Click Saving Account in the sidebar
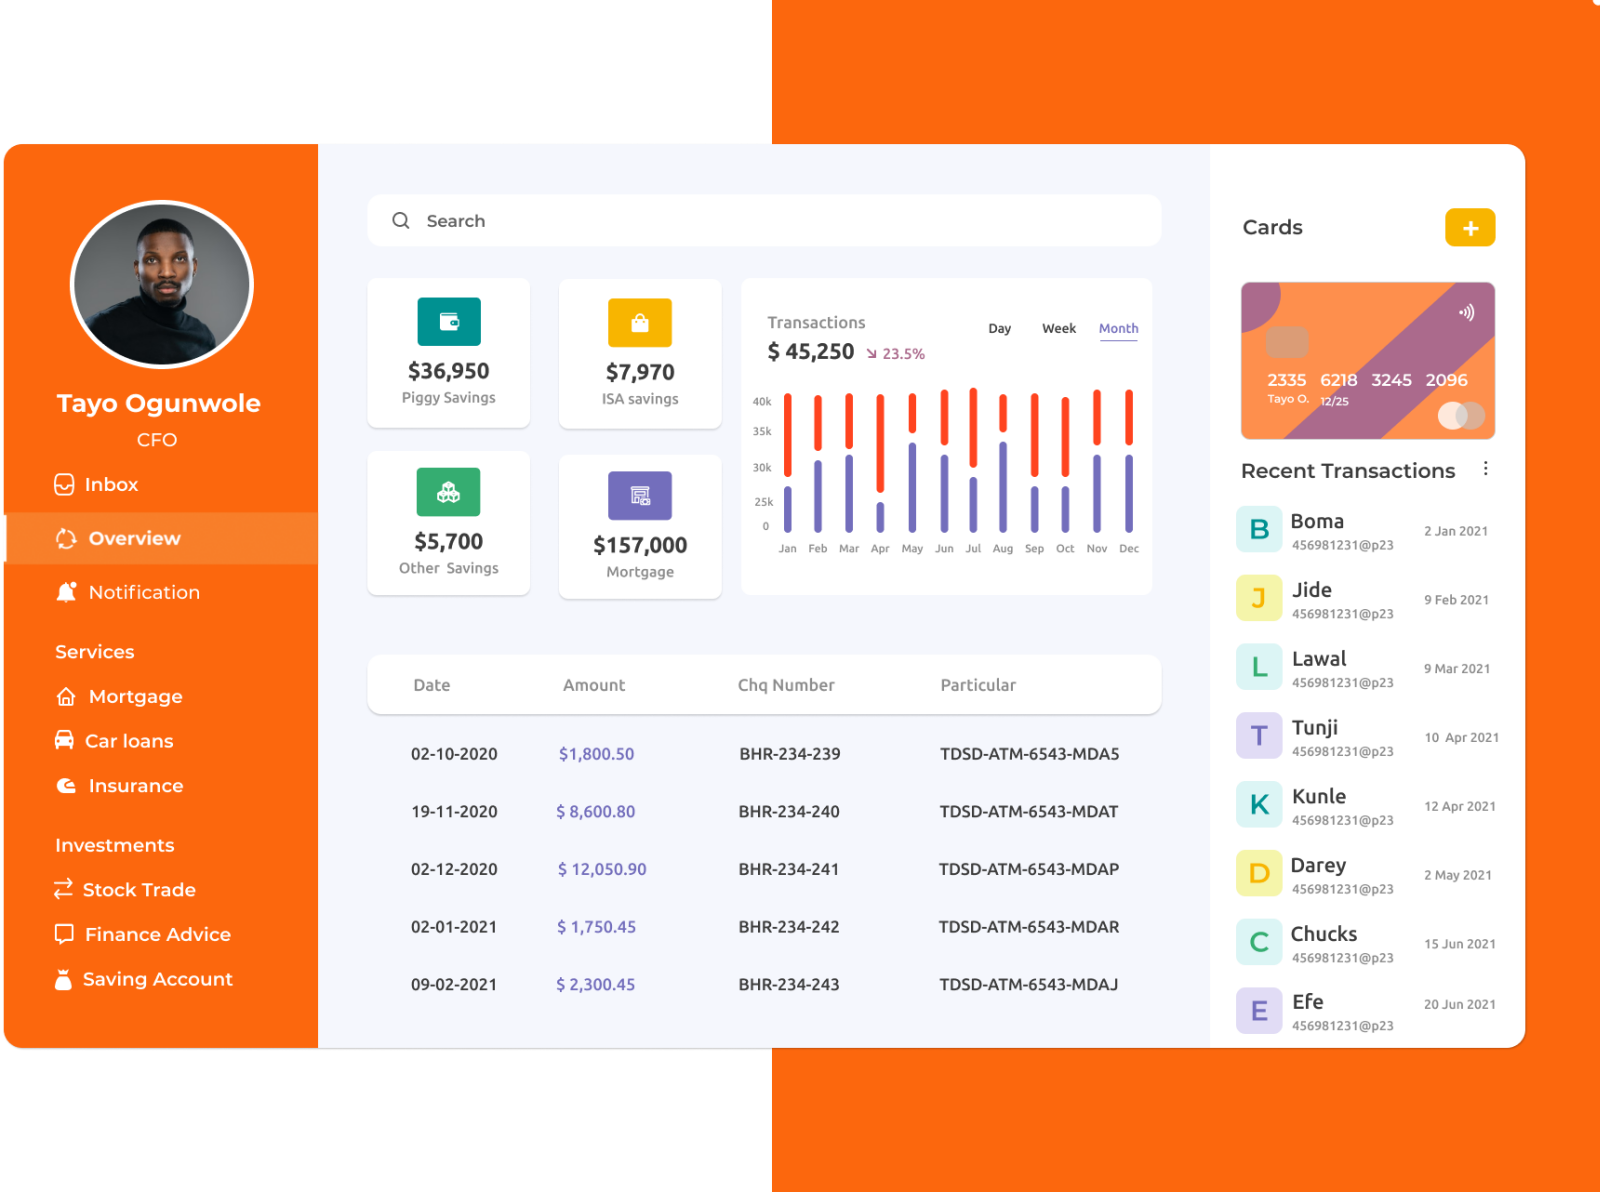This screenshot has height=1192, width=1600. pyautogui.click(x=158, y=979)
